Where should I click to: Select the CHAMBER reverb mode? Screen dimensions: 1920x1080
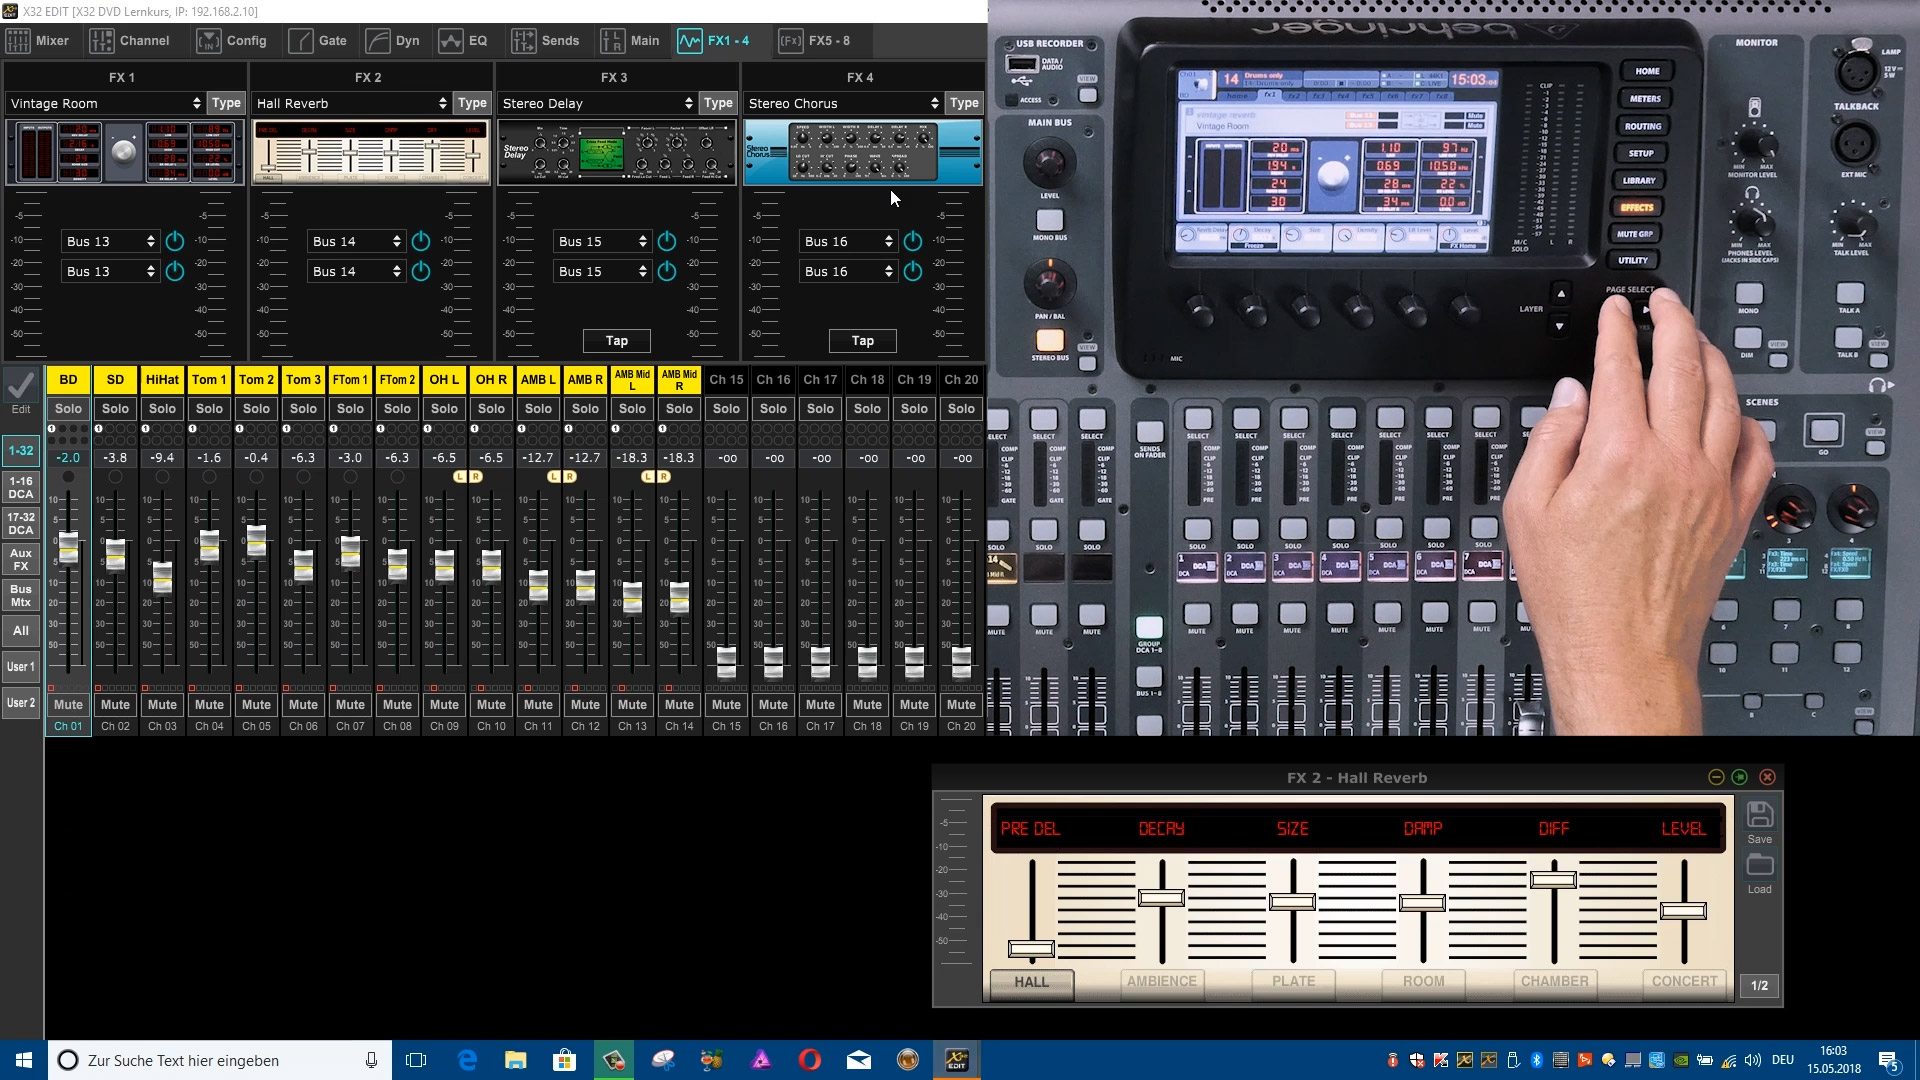[x=1554, y=982]
